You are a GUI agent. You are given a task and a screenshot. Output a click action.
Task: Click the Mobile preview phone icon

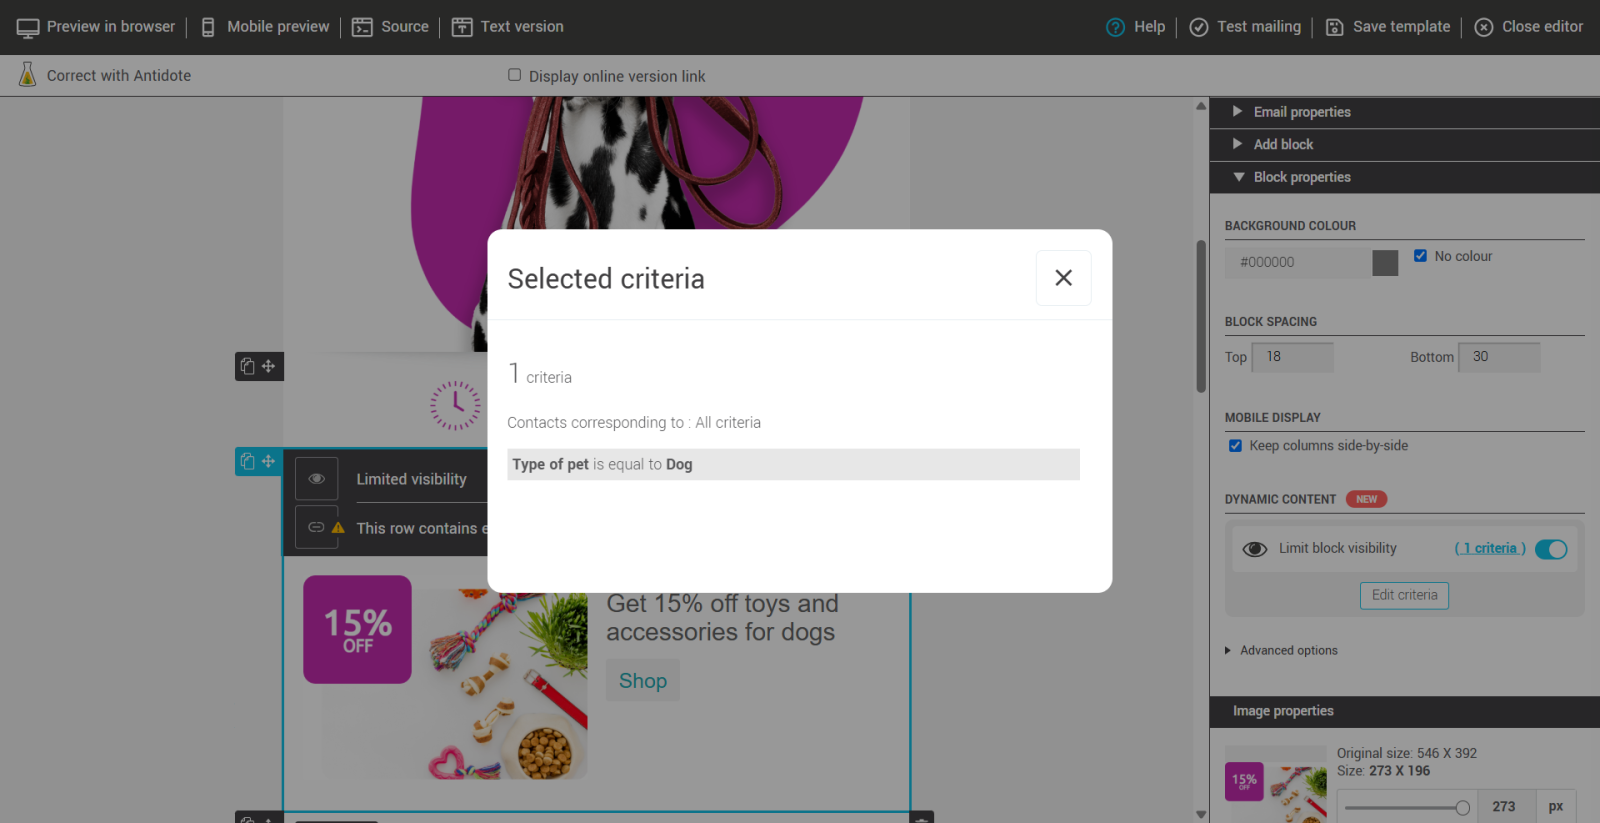tap(208, 28)
